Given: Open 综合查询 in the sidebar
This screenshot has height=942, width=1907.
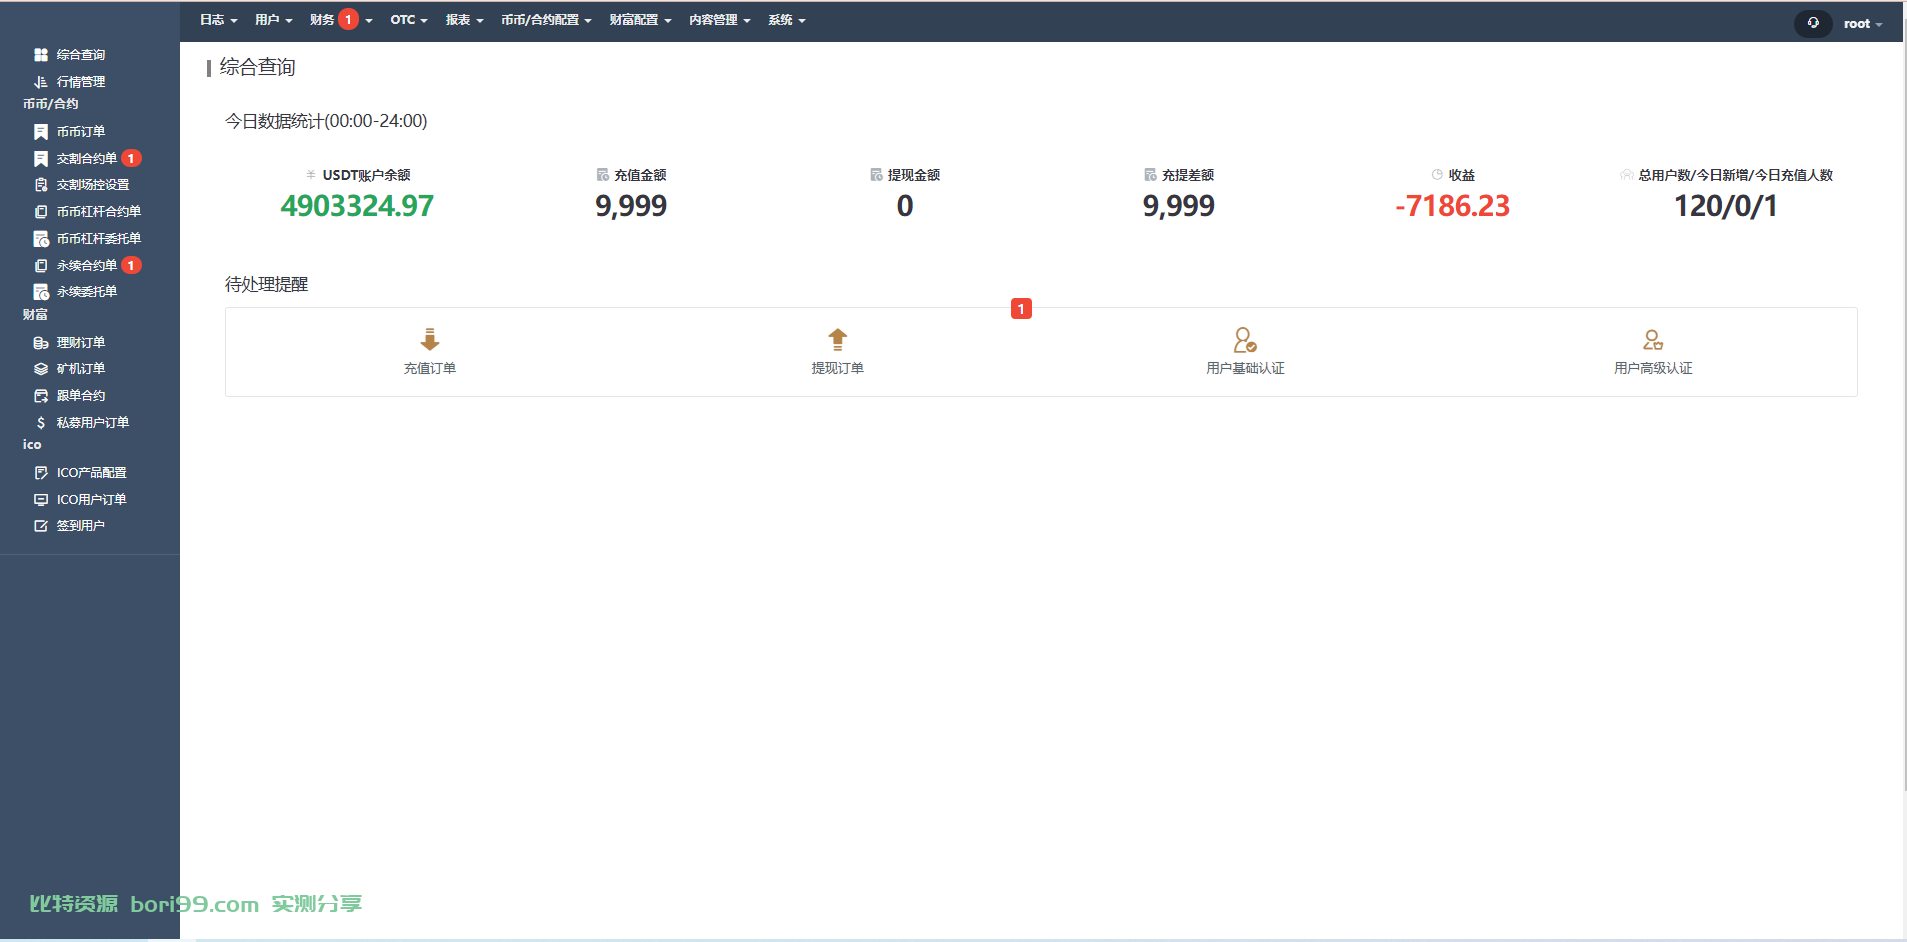Looking at the screenshot, I should click(x=81, y=55).
